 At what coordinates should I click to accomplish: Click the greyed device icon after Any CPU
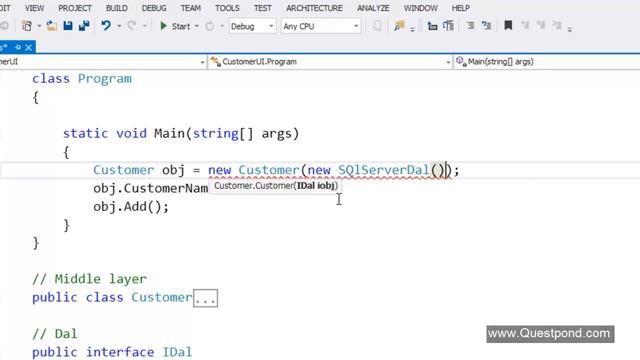pos(377,26)
